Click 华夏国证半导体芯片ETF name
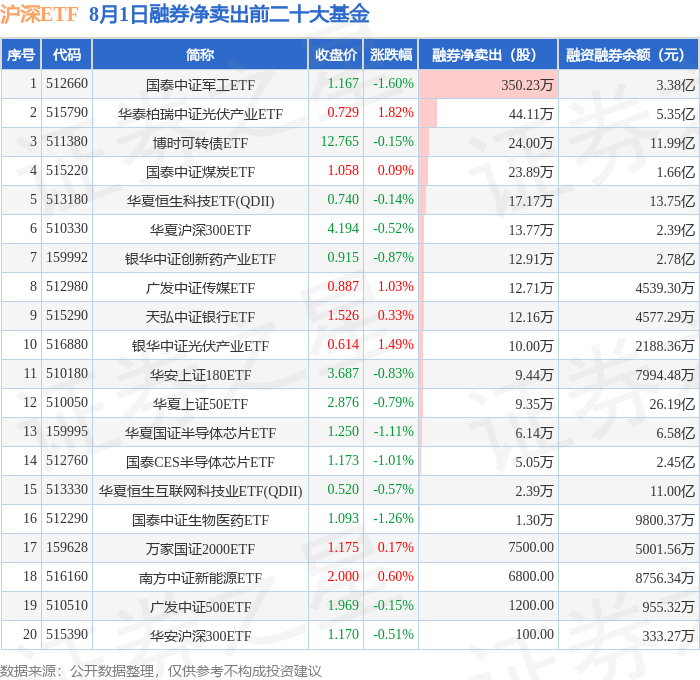Image resolution: width=700 pixels, height=680 pixels. tap(200, 433)
